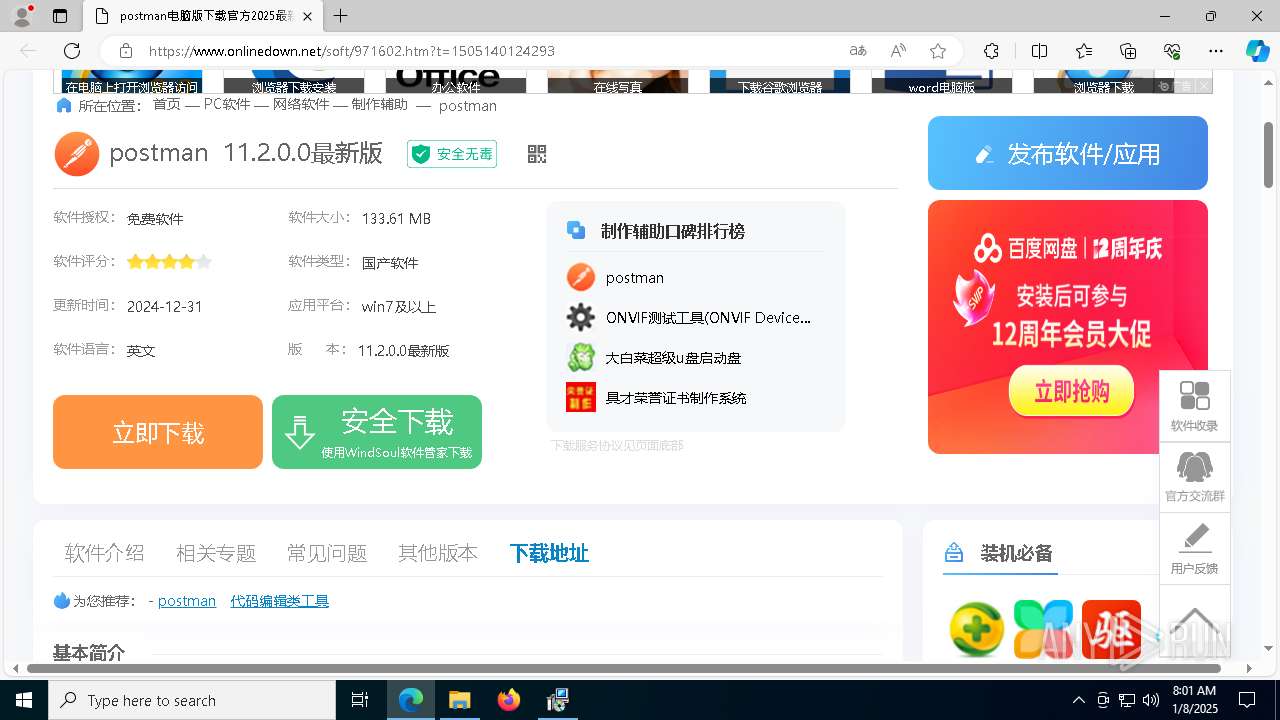Go to PC软件 in breadcrumb

[x=227, y=105]
